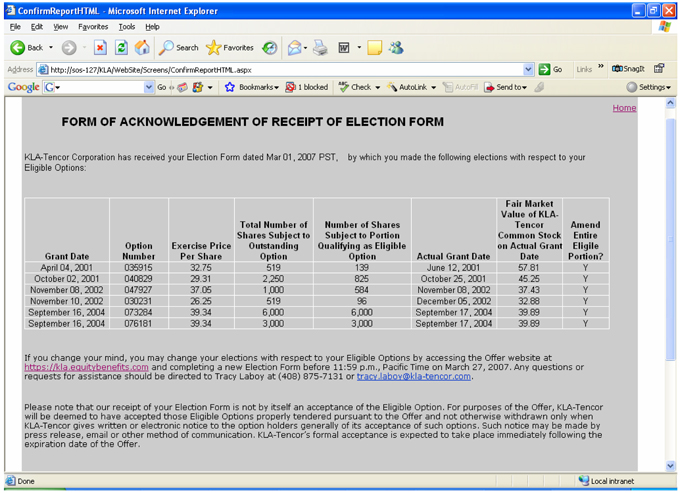Open the kla.equitybenefits.com link
680x493 pixels.
(86, 367)
